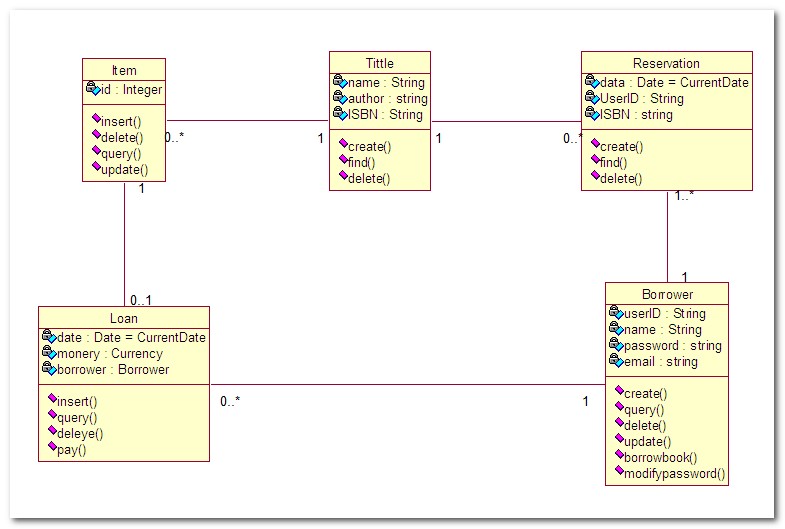Click the password : string attribute in Borrower

(x=672, y=345)
